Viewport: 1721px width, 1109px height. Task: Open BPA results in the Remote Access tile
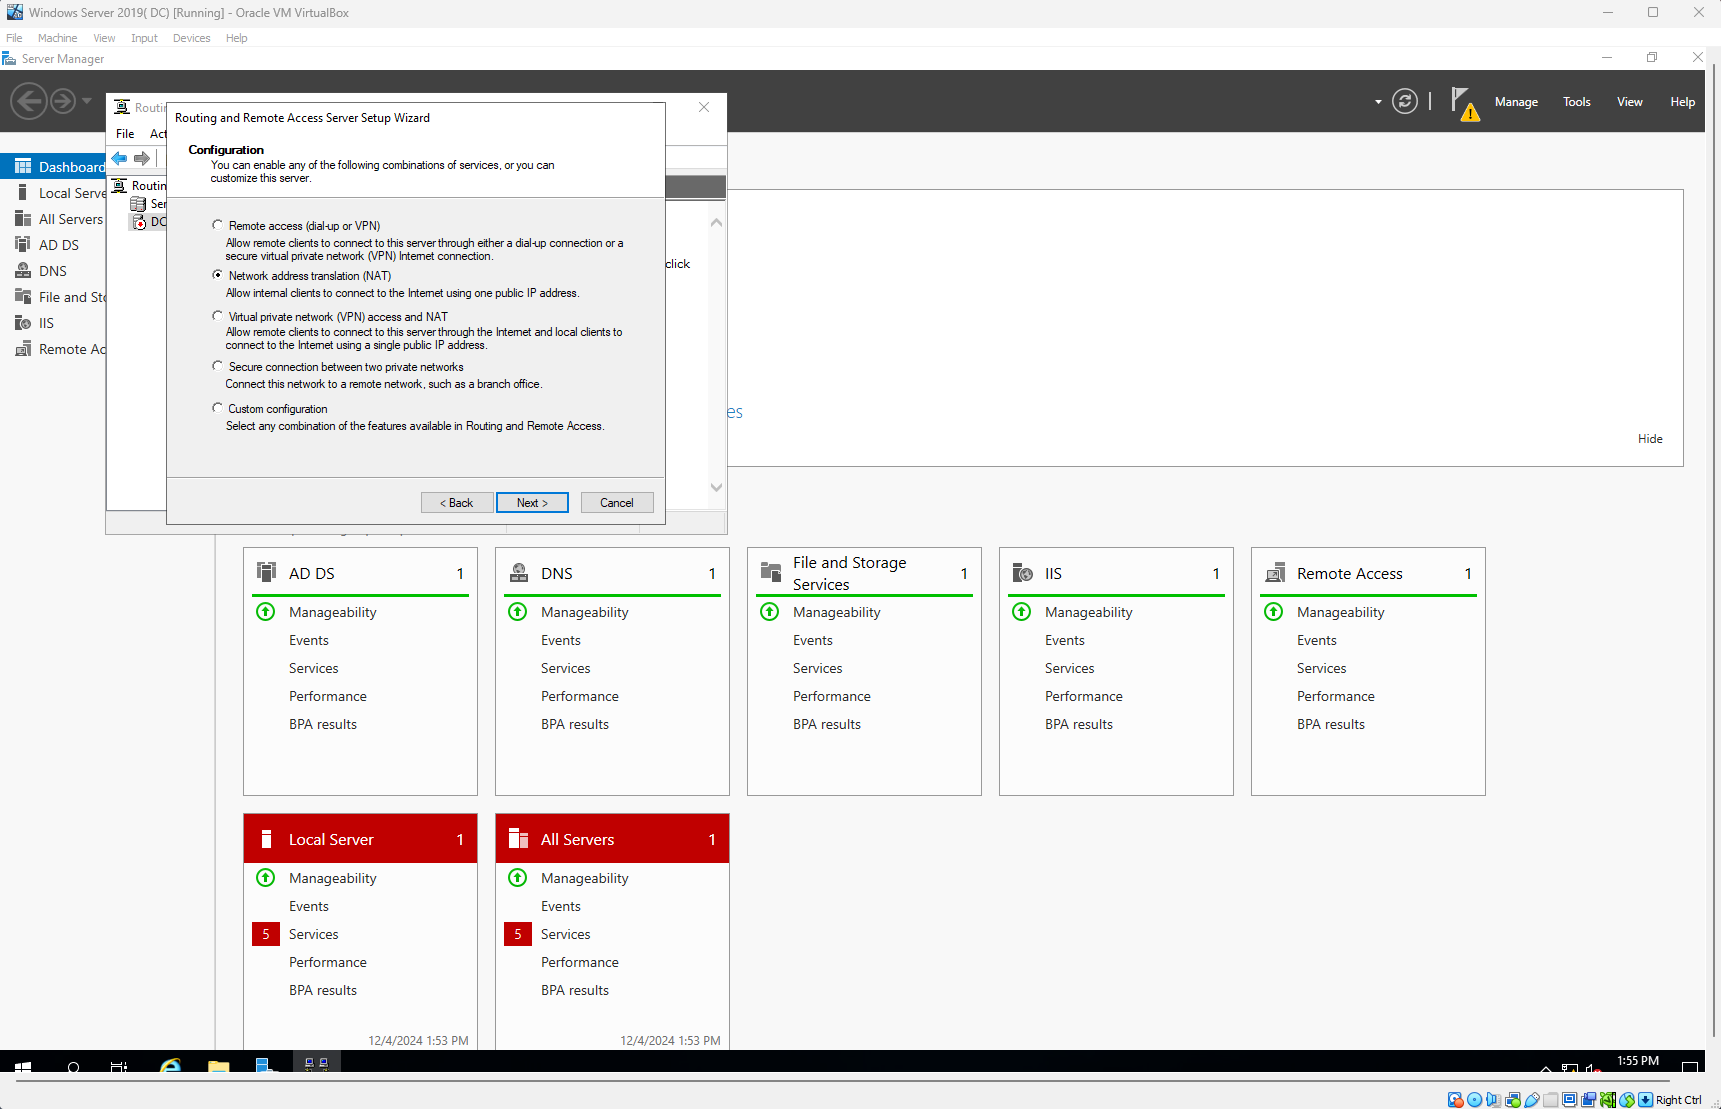click(x=1331, y=724)
